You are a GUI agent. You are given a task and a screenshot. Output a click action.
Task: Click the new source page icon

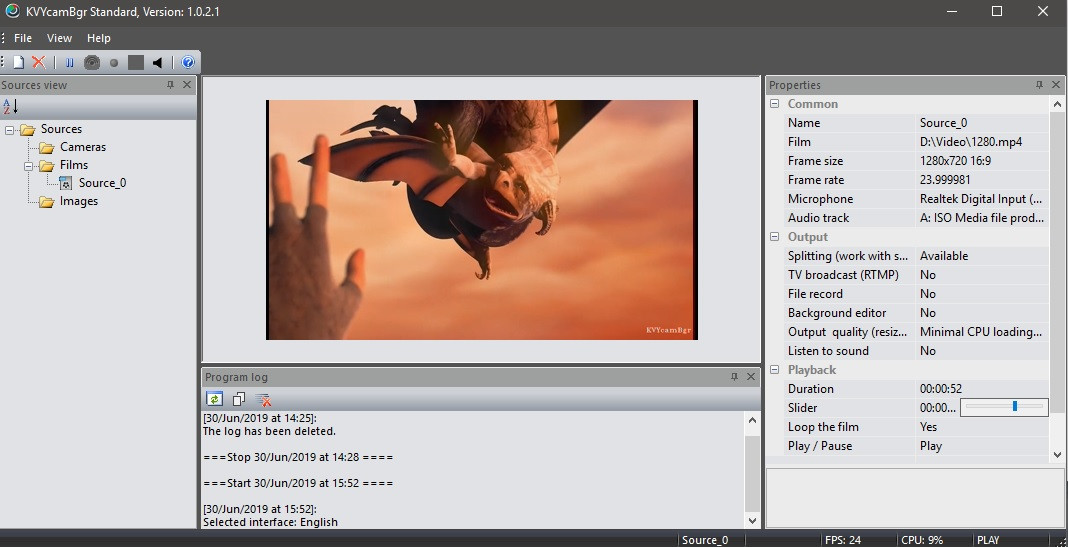[x=19, y=63]
